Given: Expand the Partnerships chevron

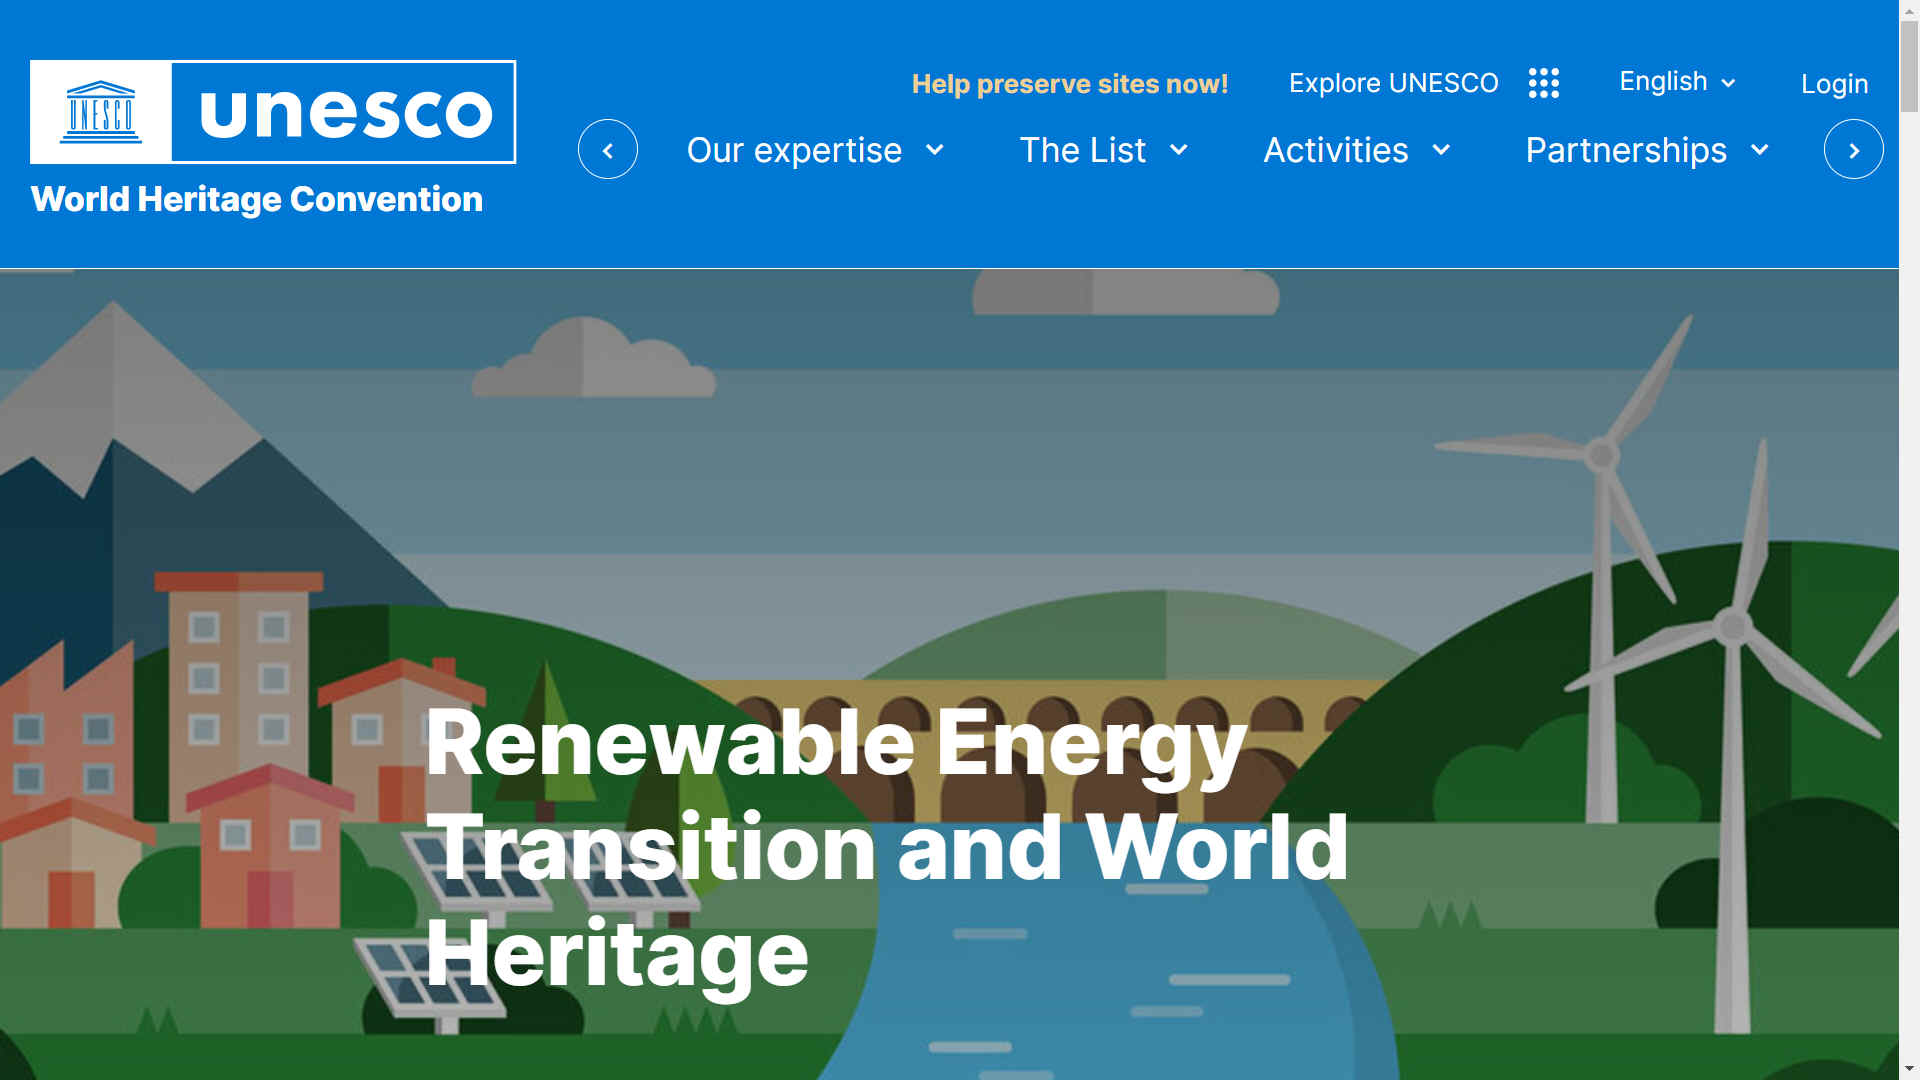Looking at the screenshot, I should coord(1760,150).
